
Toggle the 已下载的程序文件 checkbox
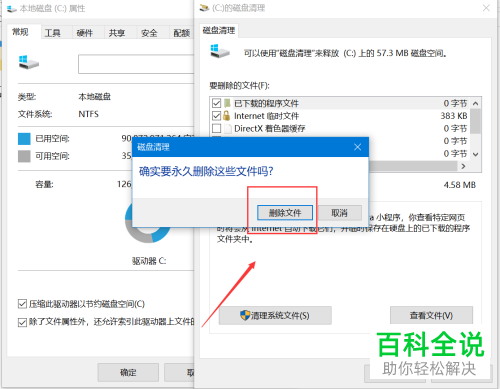point(216,103)
